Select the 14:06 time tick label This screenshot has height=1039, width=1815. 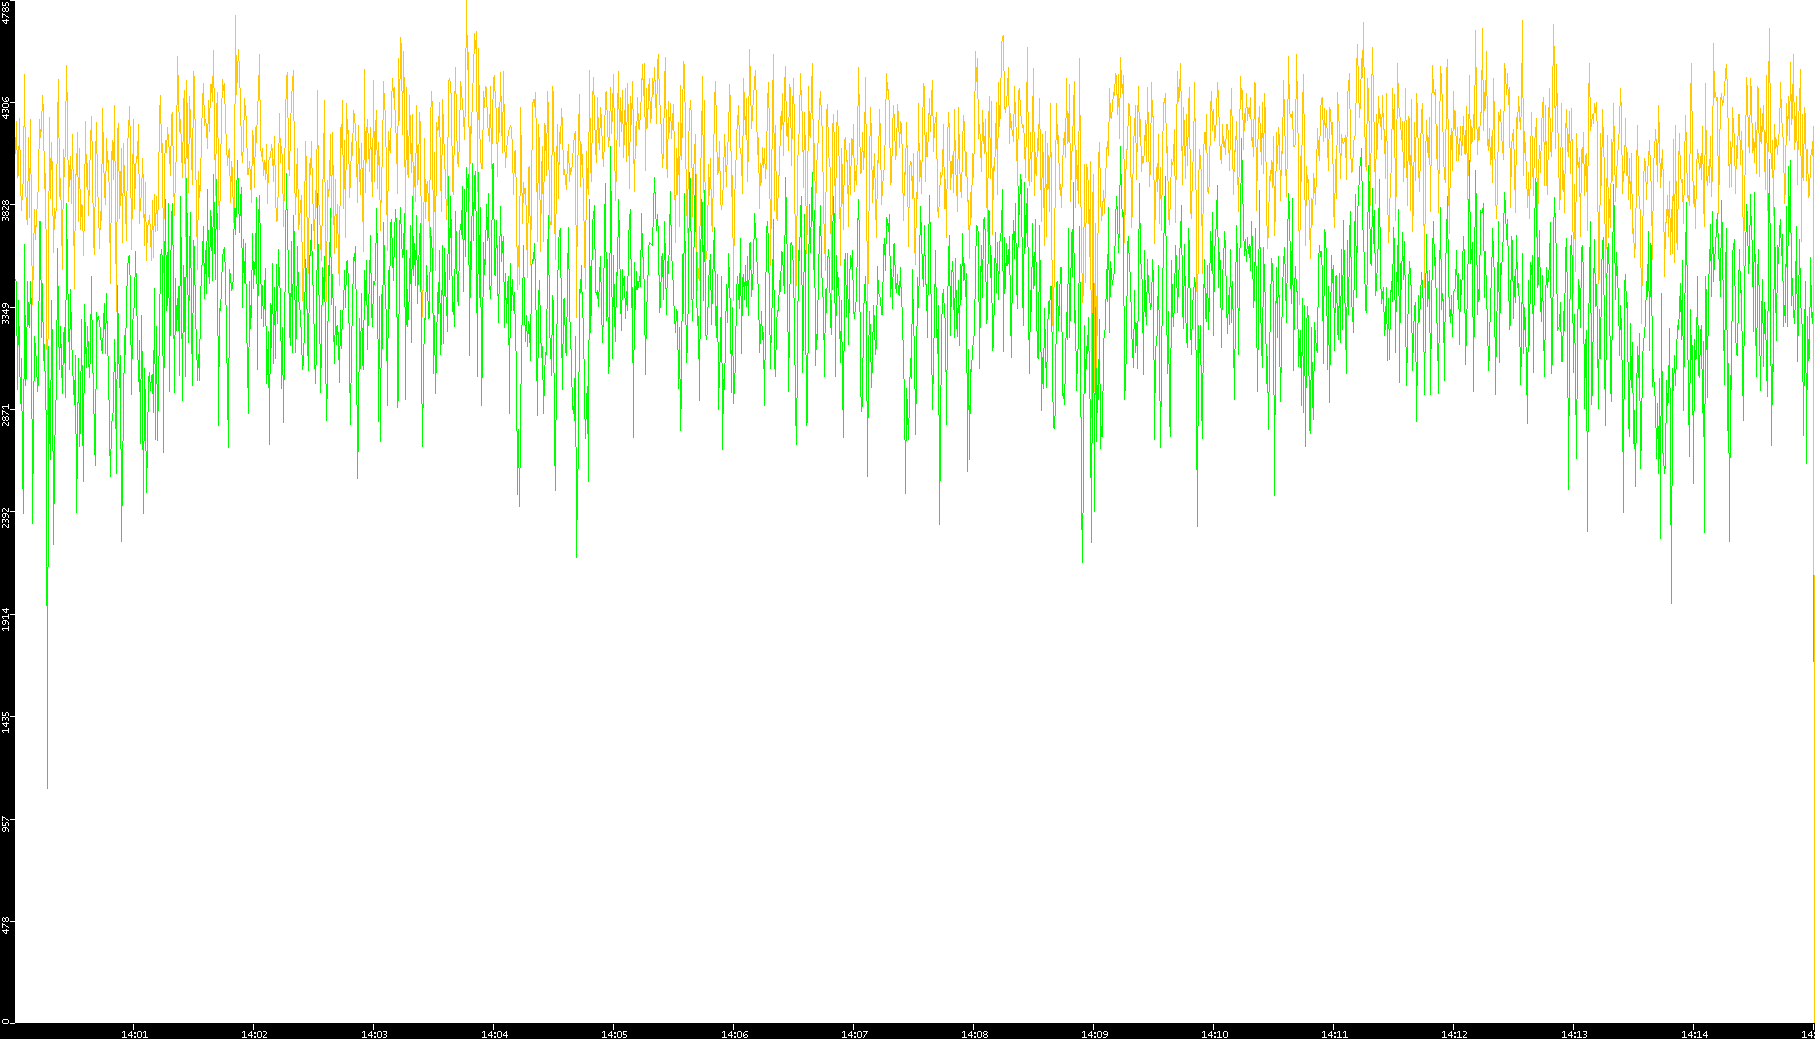click(x=734, y=1034)
